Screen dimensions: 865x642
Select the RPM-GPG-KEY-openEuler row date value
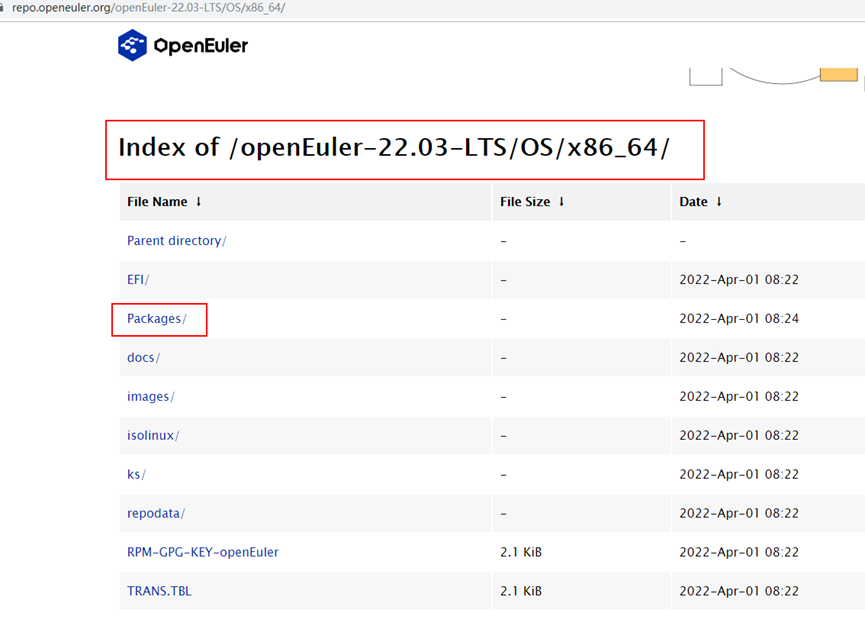[x=739, y=552]
